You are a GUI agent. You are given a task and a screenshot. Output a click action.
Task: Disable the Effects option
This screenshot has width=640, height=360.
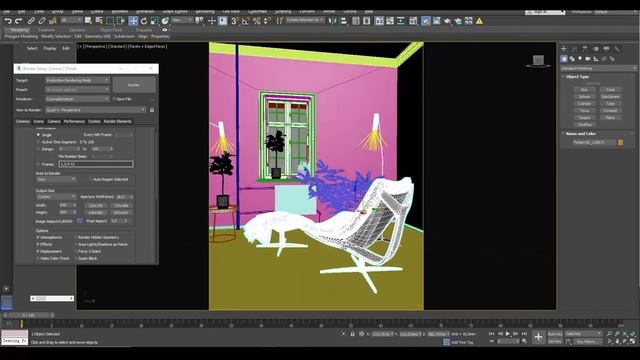[x=38, y=244]
